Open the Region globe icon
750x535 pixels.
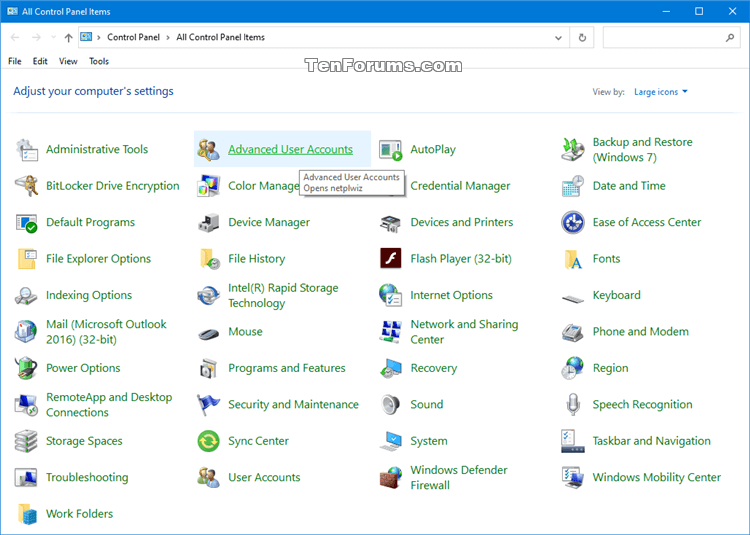(573, 368)
